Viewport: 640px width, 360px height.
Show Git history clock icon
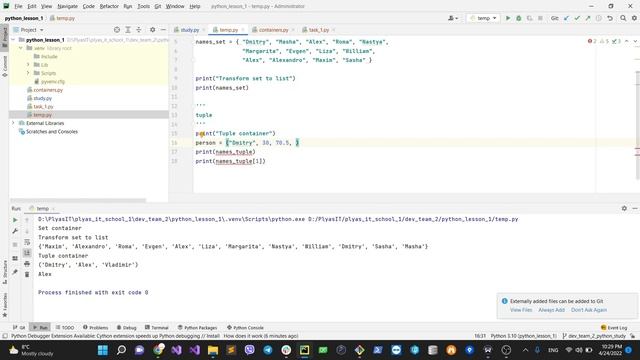click(599, 18)
